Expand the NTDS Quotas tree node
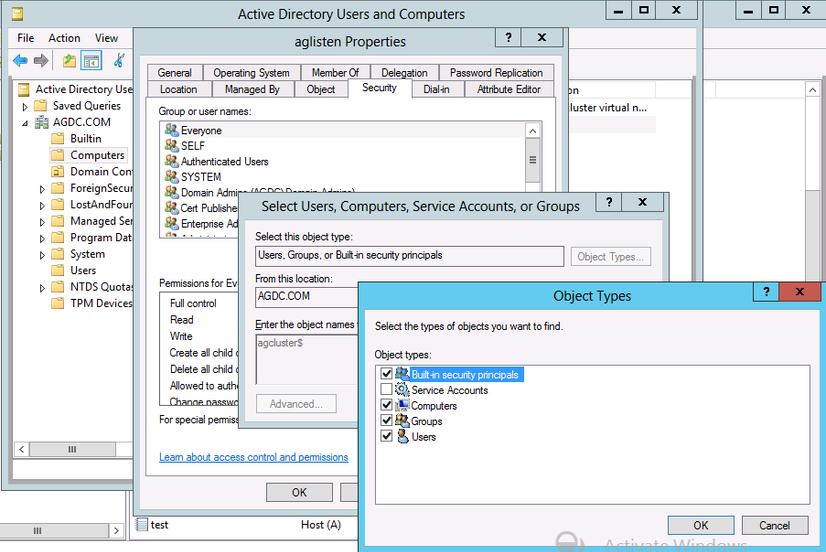Viewport: 826px width, 552px height. click(42, 288)
